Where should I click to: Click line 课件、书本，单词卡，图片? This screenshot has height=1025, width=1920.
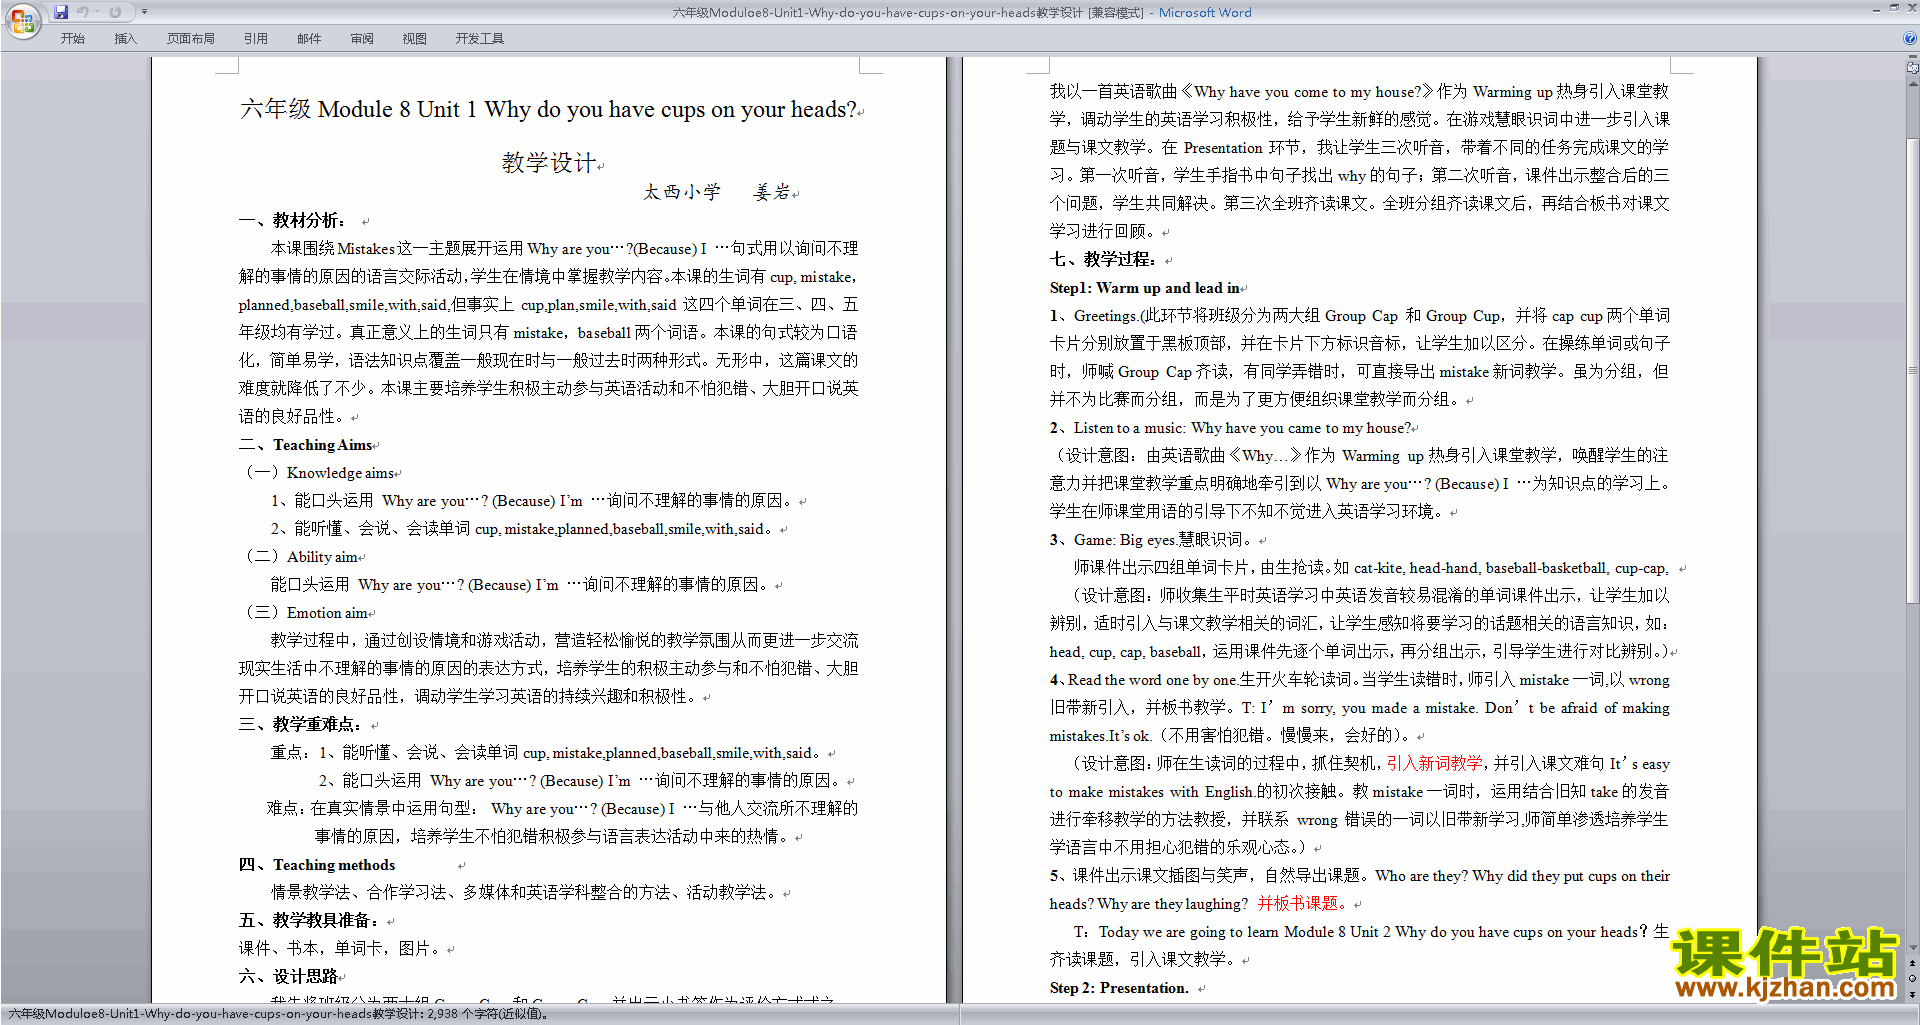click(339, 949)
